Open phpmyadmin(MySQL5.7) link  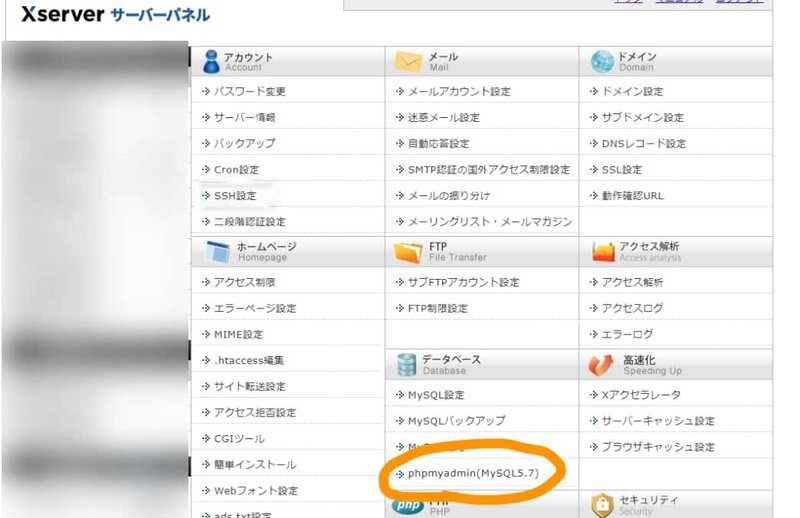click(473, 474)
